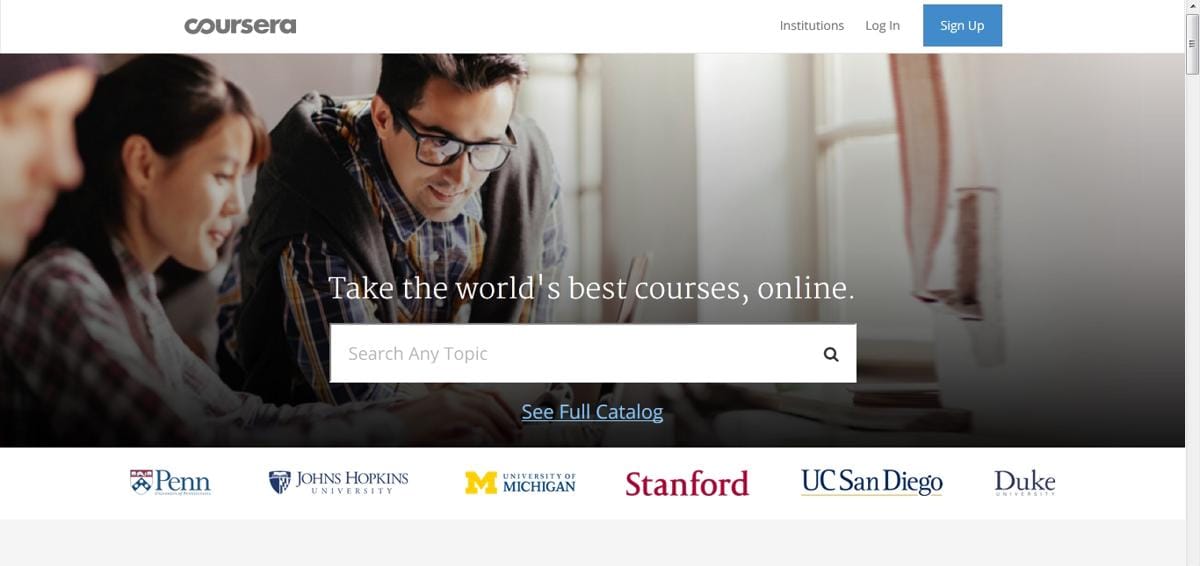Open the Stanford logo
The height and width of the screenshot is (566, 1200).
point(687,484)
